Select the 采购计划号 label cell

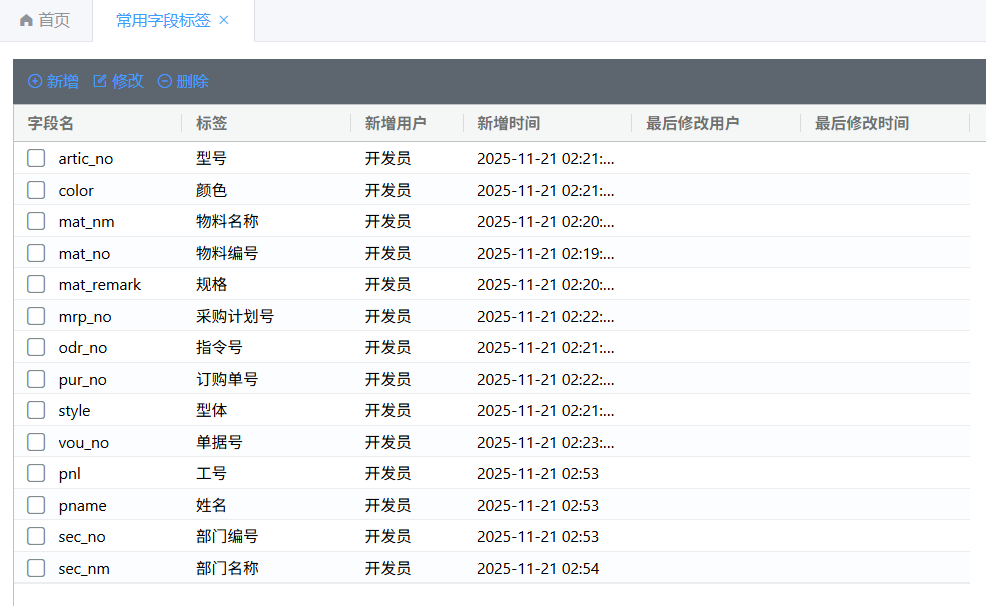coord(235,316)
